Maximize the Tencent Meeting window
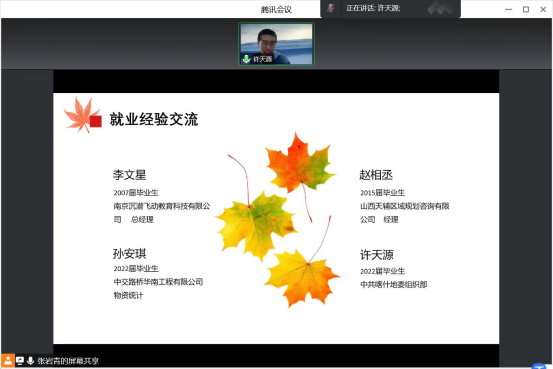553x369 pixels. point(526,9)
